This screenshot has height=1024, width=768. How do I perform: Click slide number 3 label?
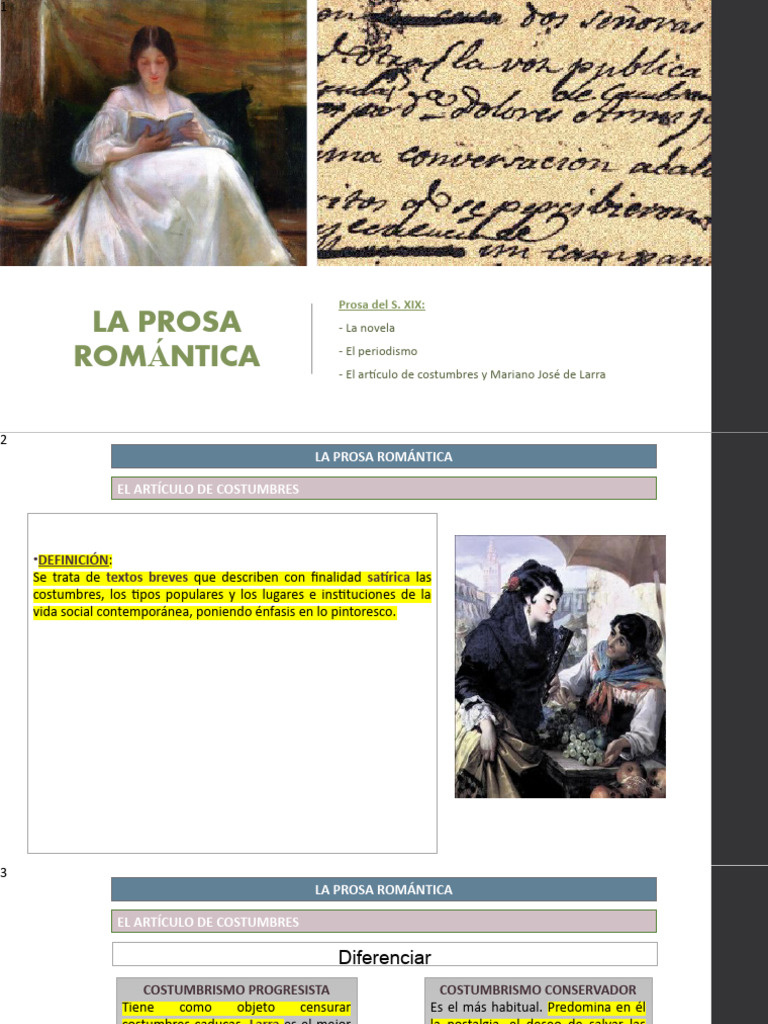pyautogui.click(x=4, y=873)
